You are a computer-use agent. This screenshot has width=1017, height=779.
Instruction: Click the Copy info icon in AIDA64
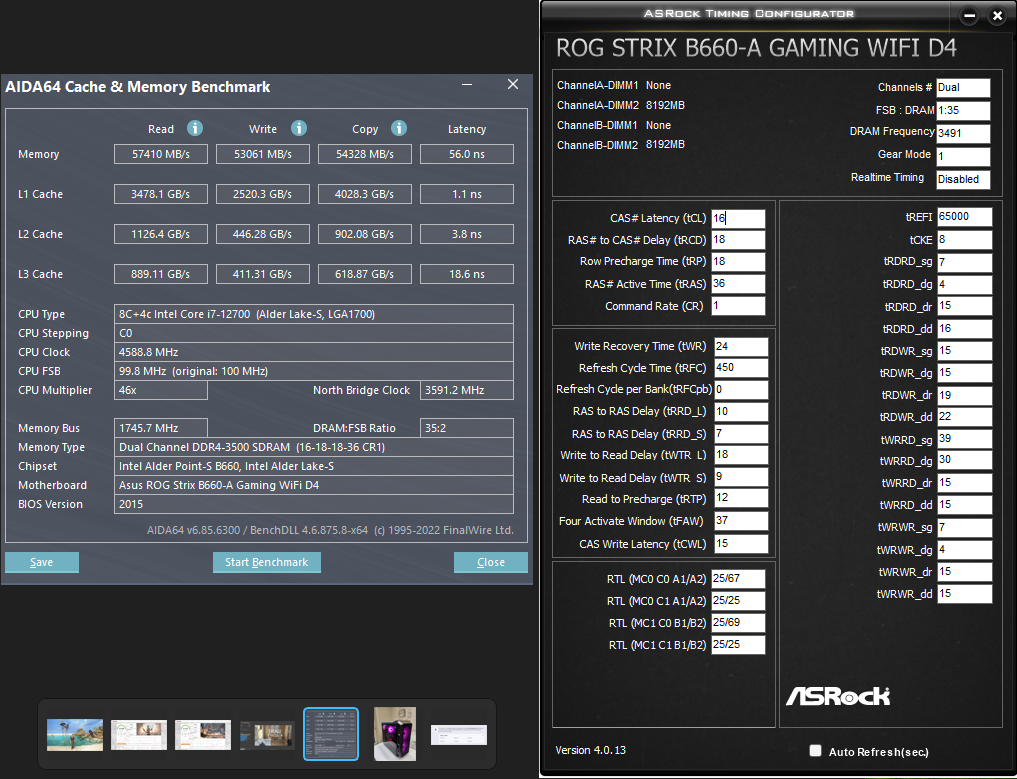(399, 128)
